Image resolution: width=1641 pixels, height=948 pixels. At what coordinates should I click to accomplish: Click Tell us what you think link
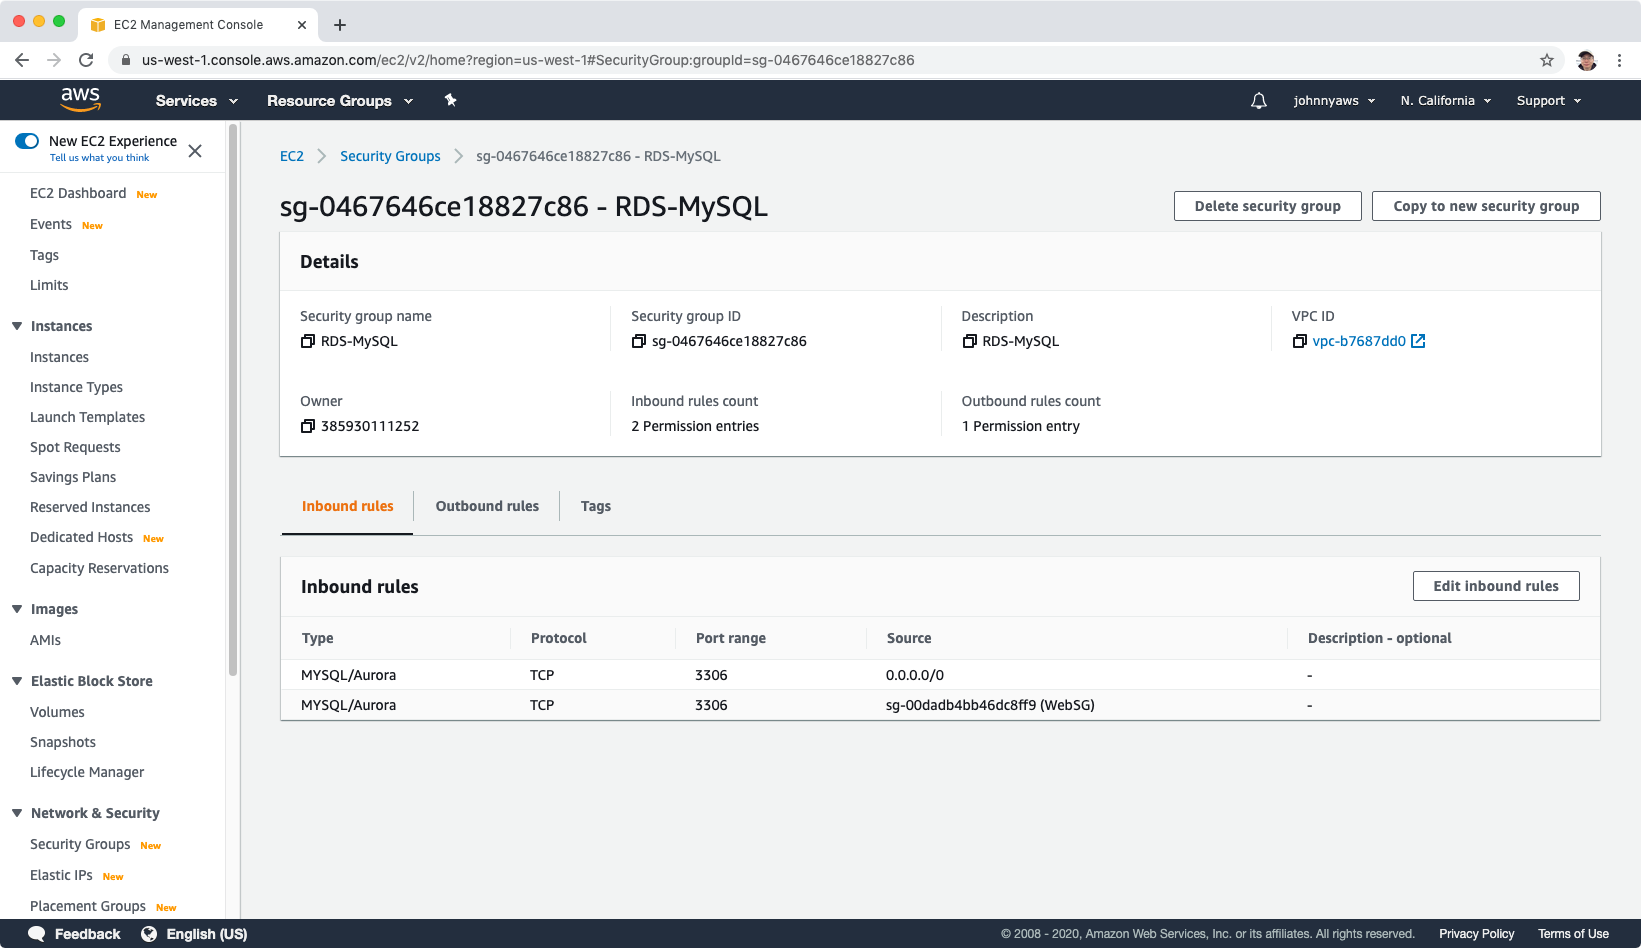99,158
